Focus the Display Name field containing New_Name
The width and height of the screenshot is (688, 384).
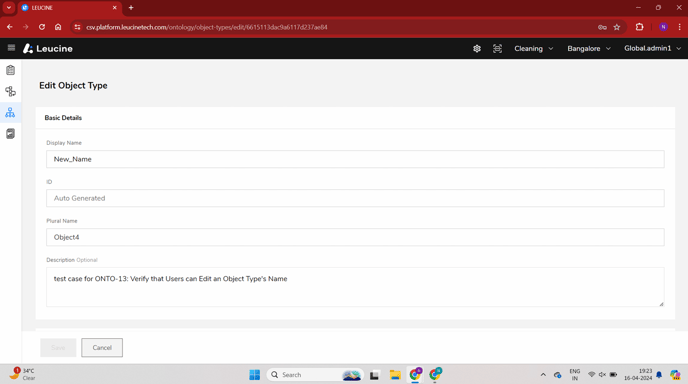(x=355, y=159)
